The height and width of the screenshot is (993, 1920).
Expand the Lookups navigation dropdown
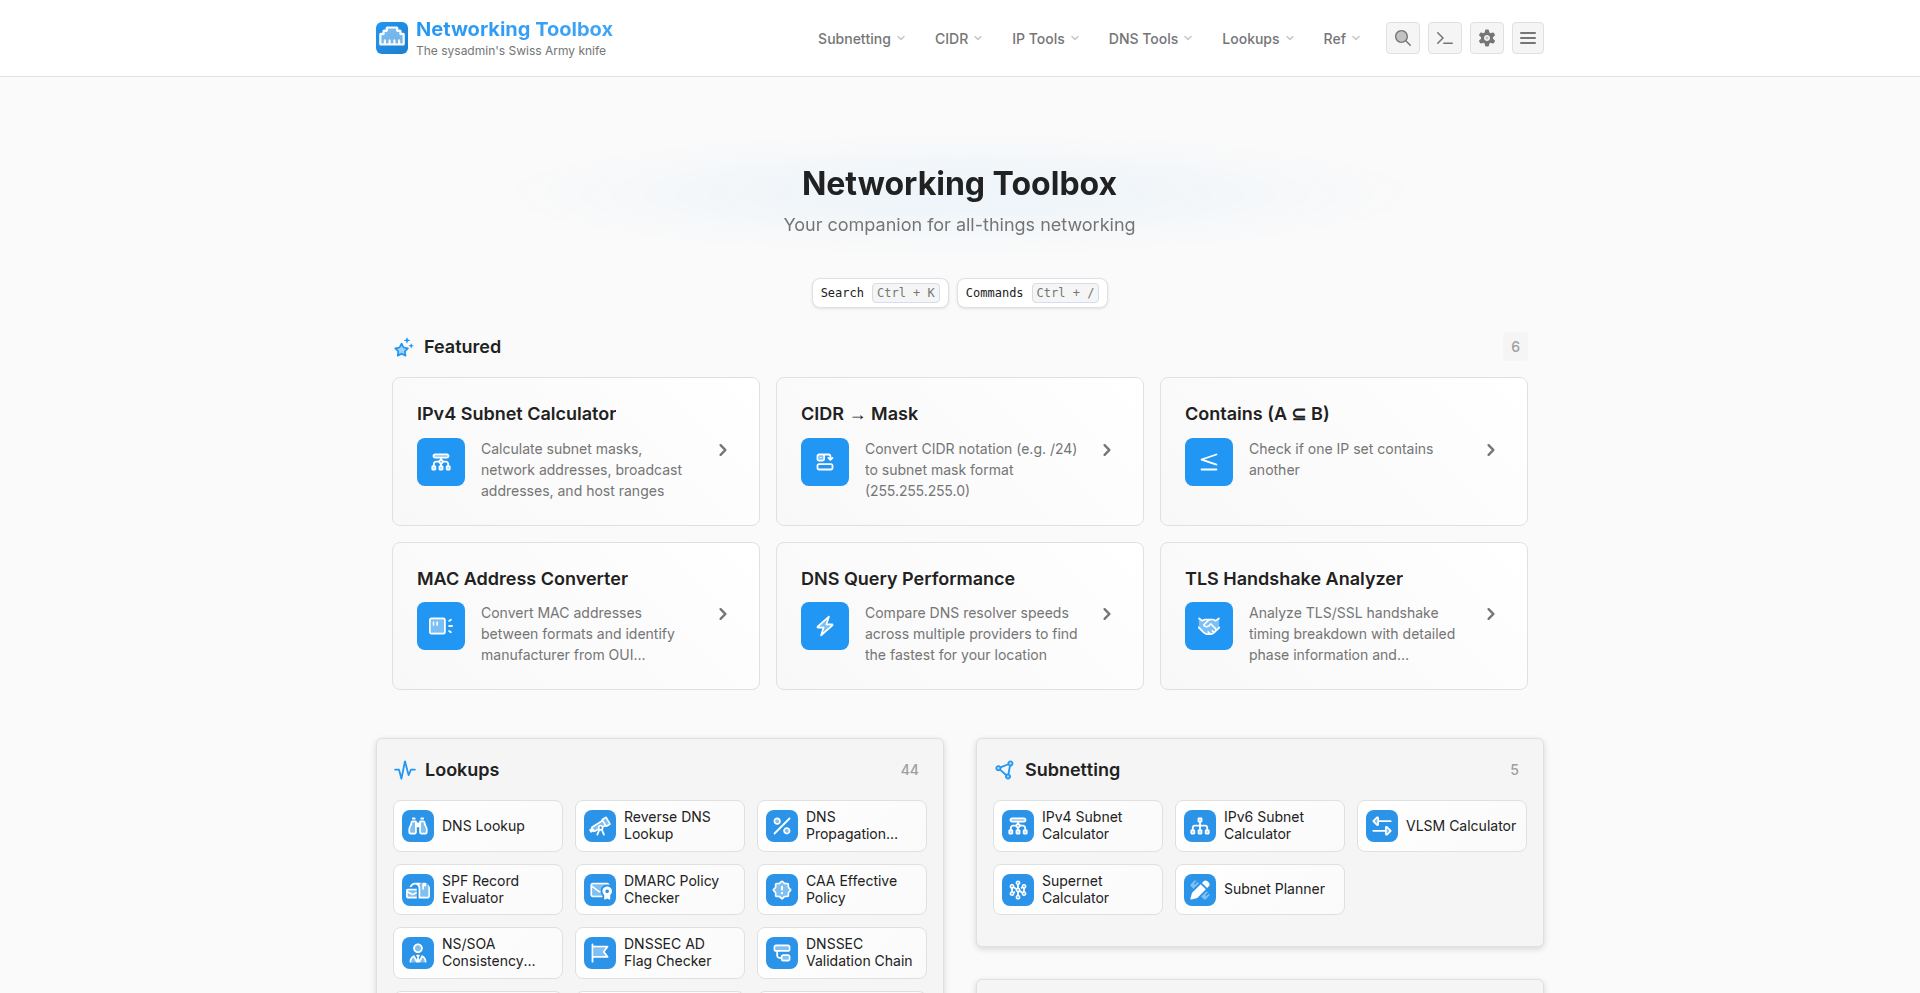(x=1258, y=39)
